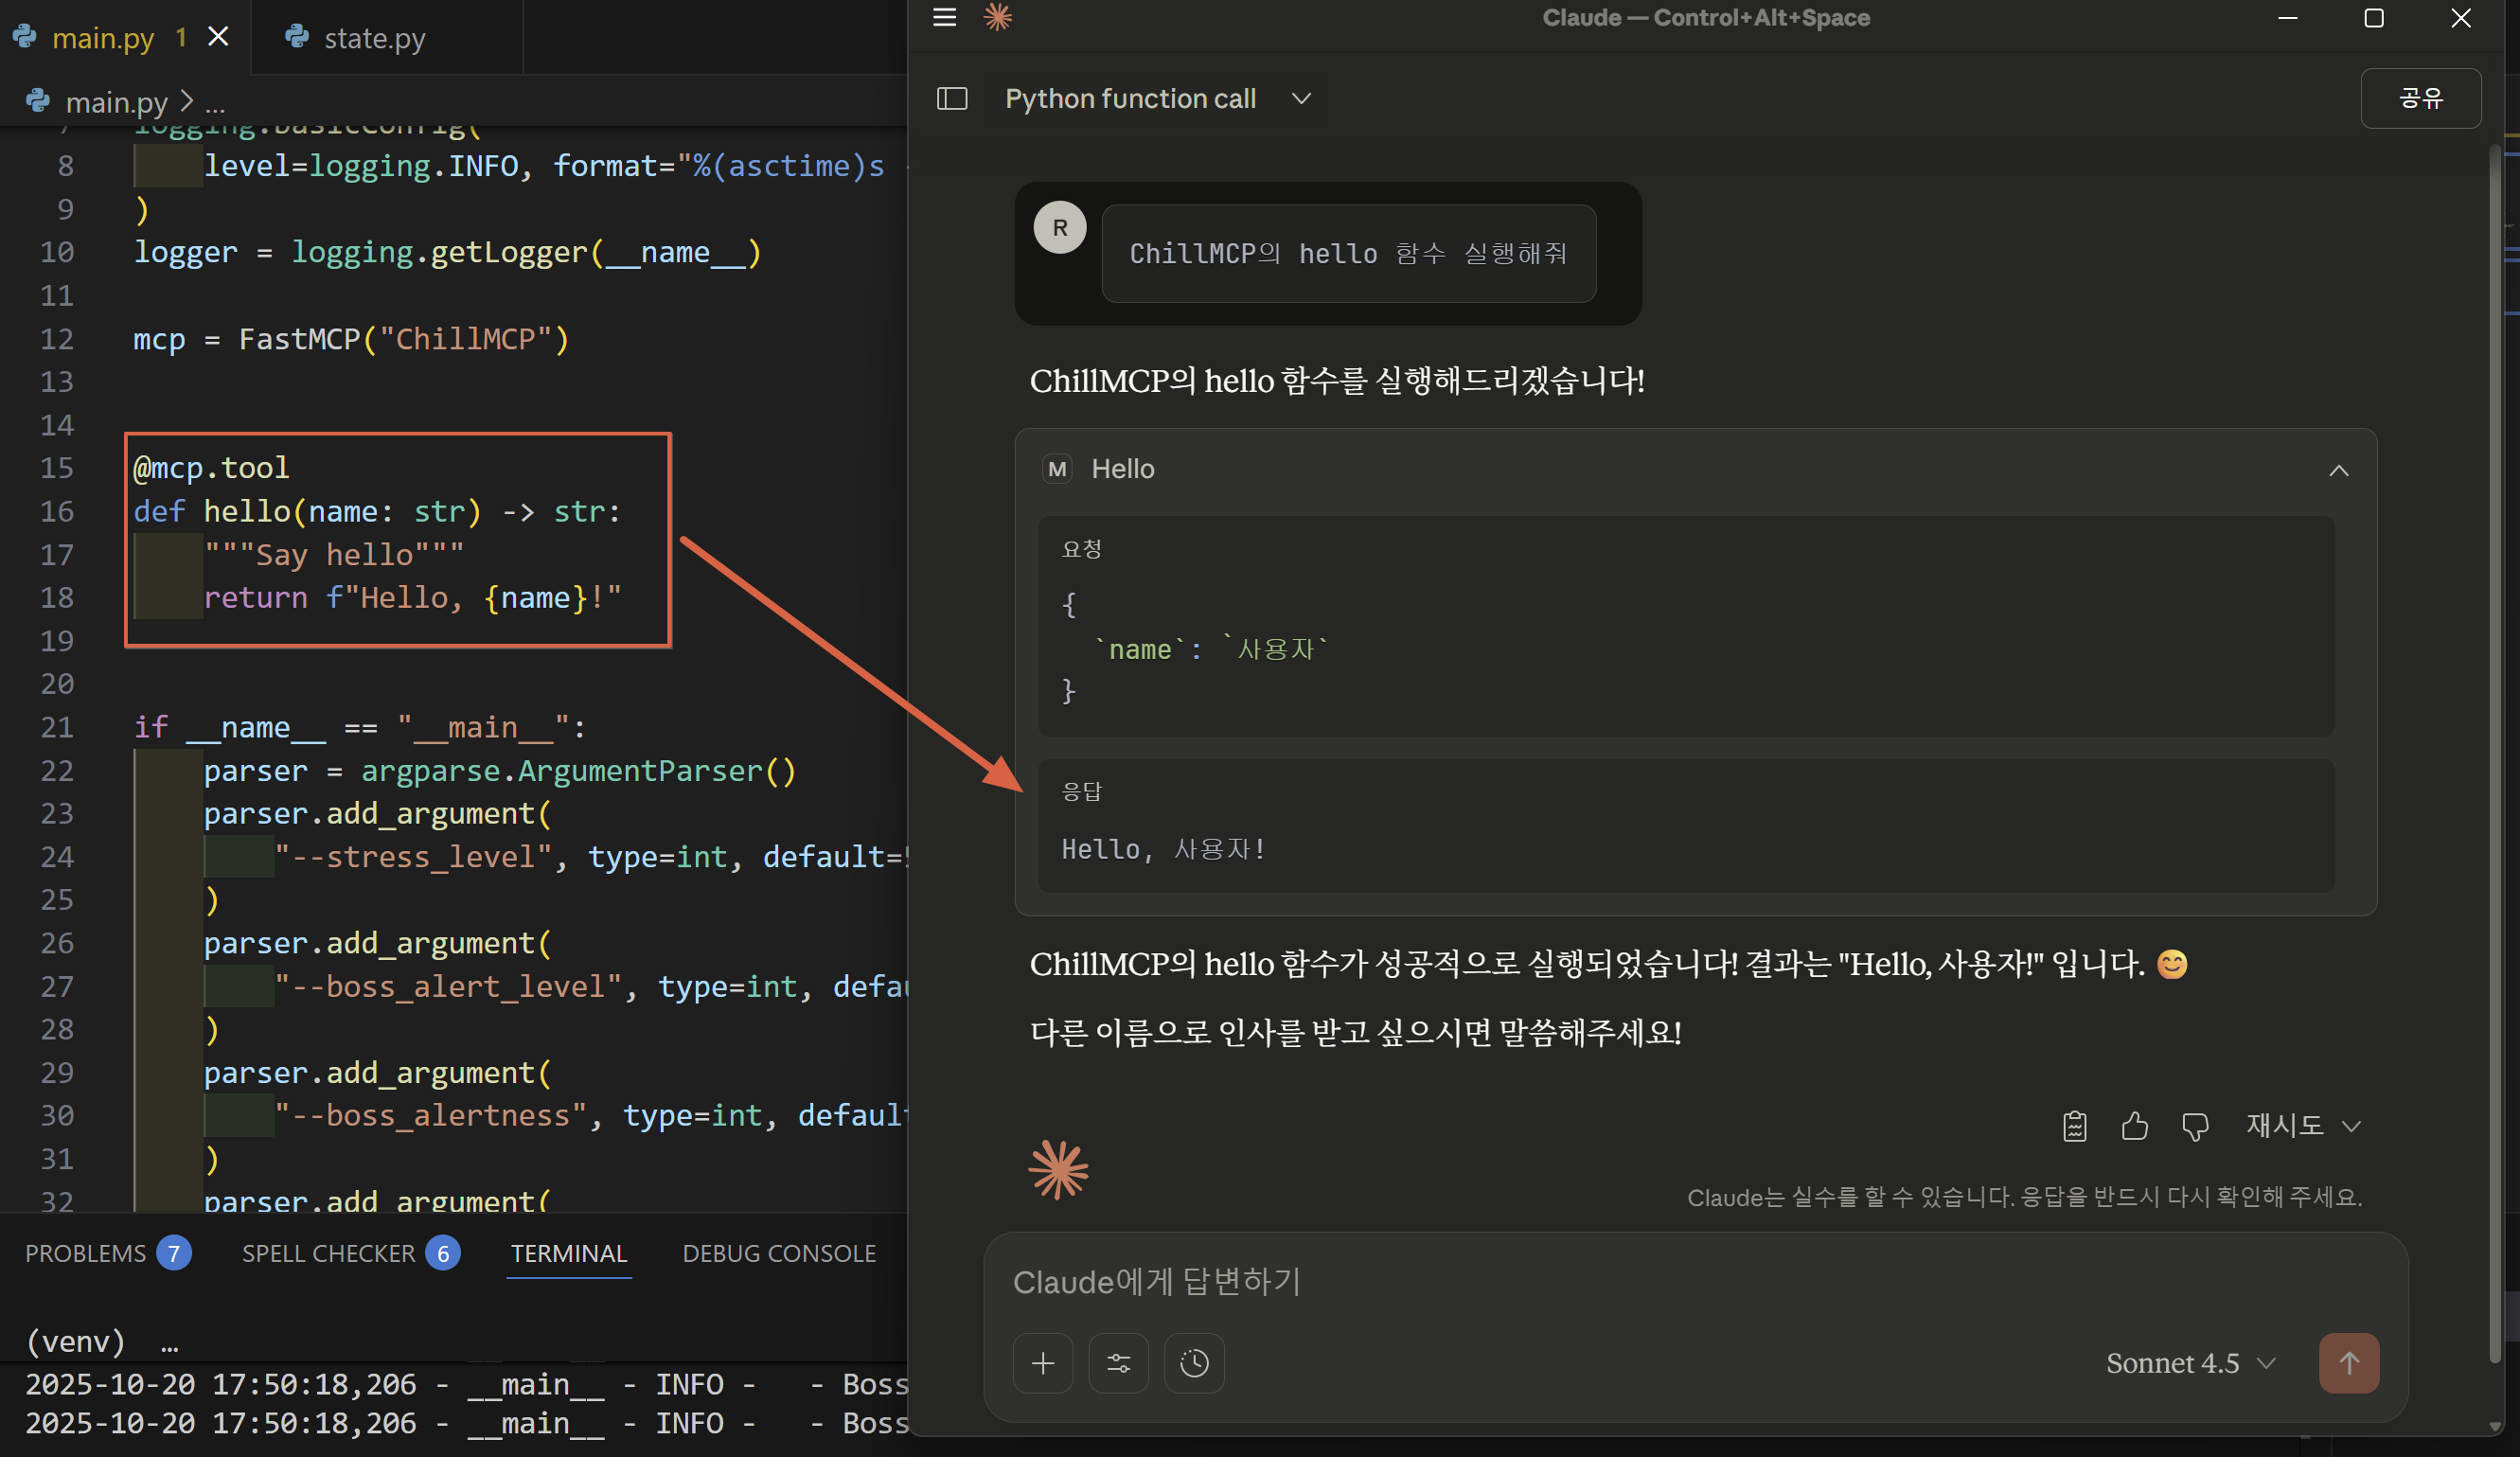Click the plus attachment button

(x=1042, y=1363)
